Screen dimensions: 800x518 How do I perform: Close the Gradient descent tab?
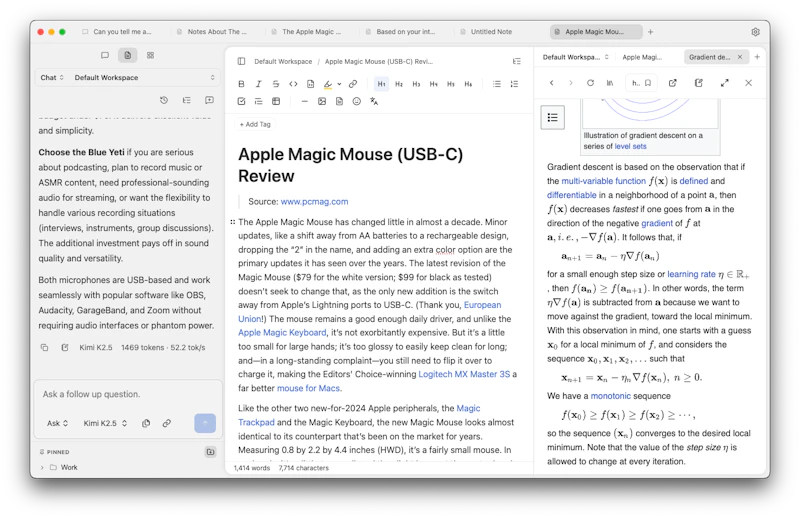pyautogui.click(x=740, y=57)
